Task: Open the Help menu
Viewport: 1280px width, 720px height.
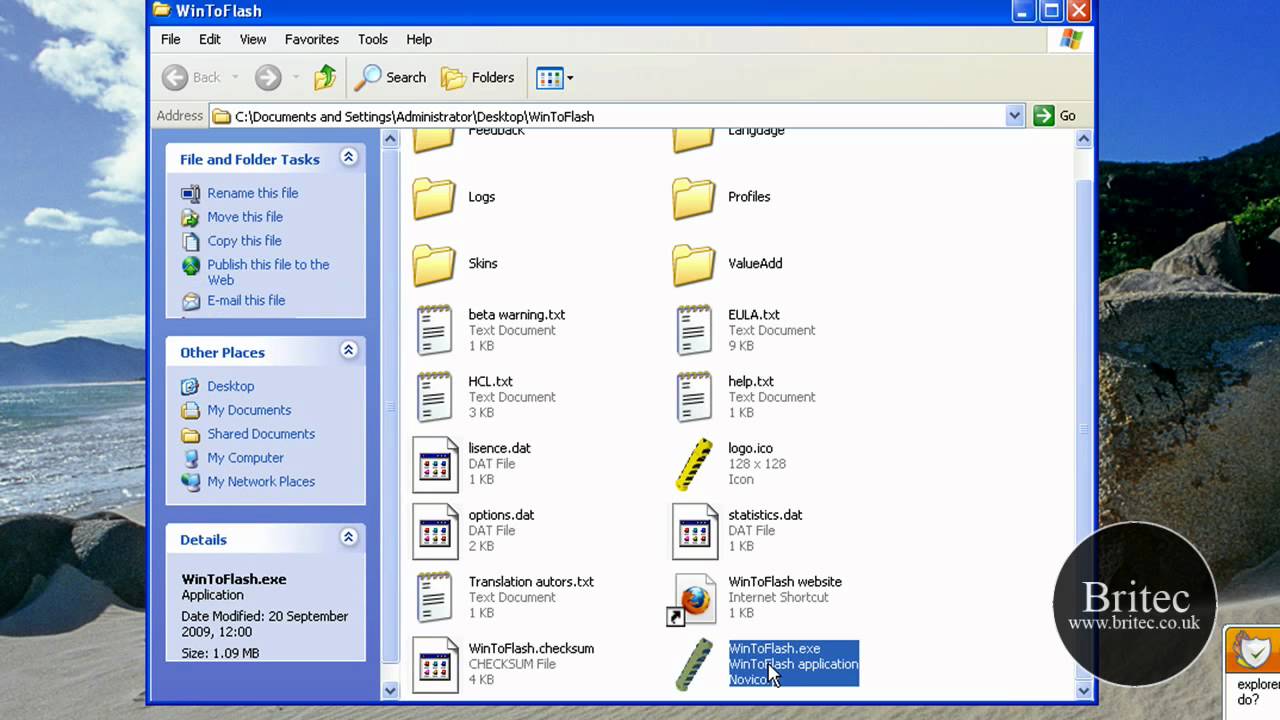Action: [x=419, y=39]
